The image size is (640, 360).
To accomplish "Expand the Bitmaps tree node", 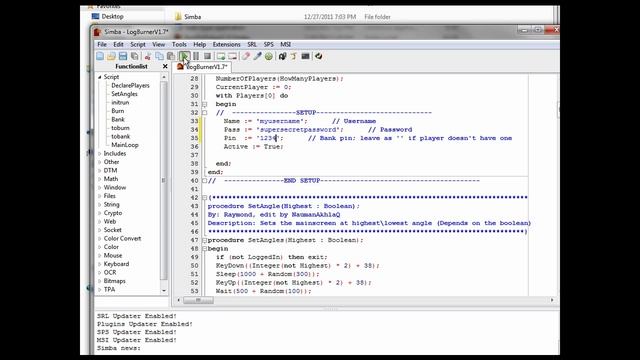I will point(100,281).
